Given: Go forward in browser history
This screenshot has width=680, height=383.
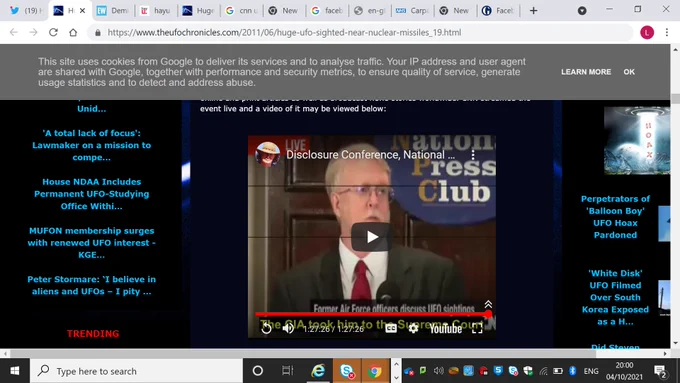Looking at the screenshot, I should pos(33,33).
